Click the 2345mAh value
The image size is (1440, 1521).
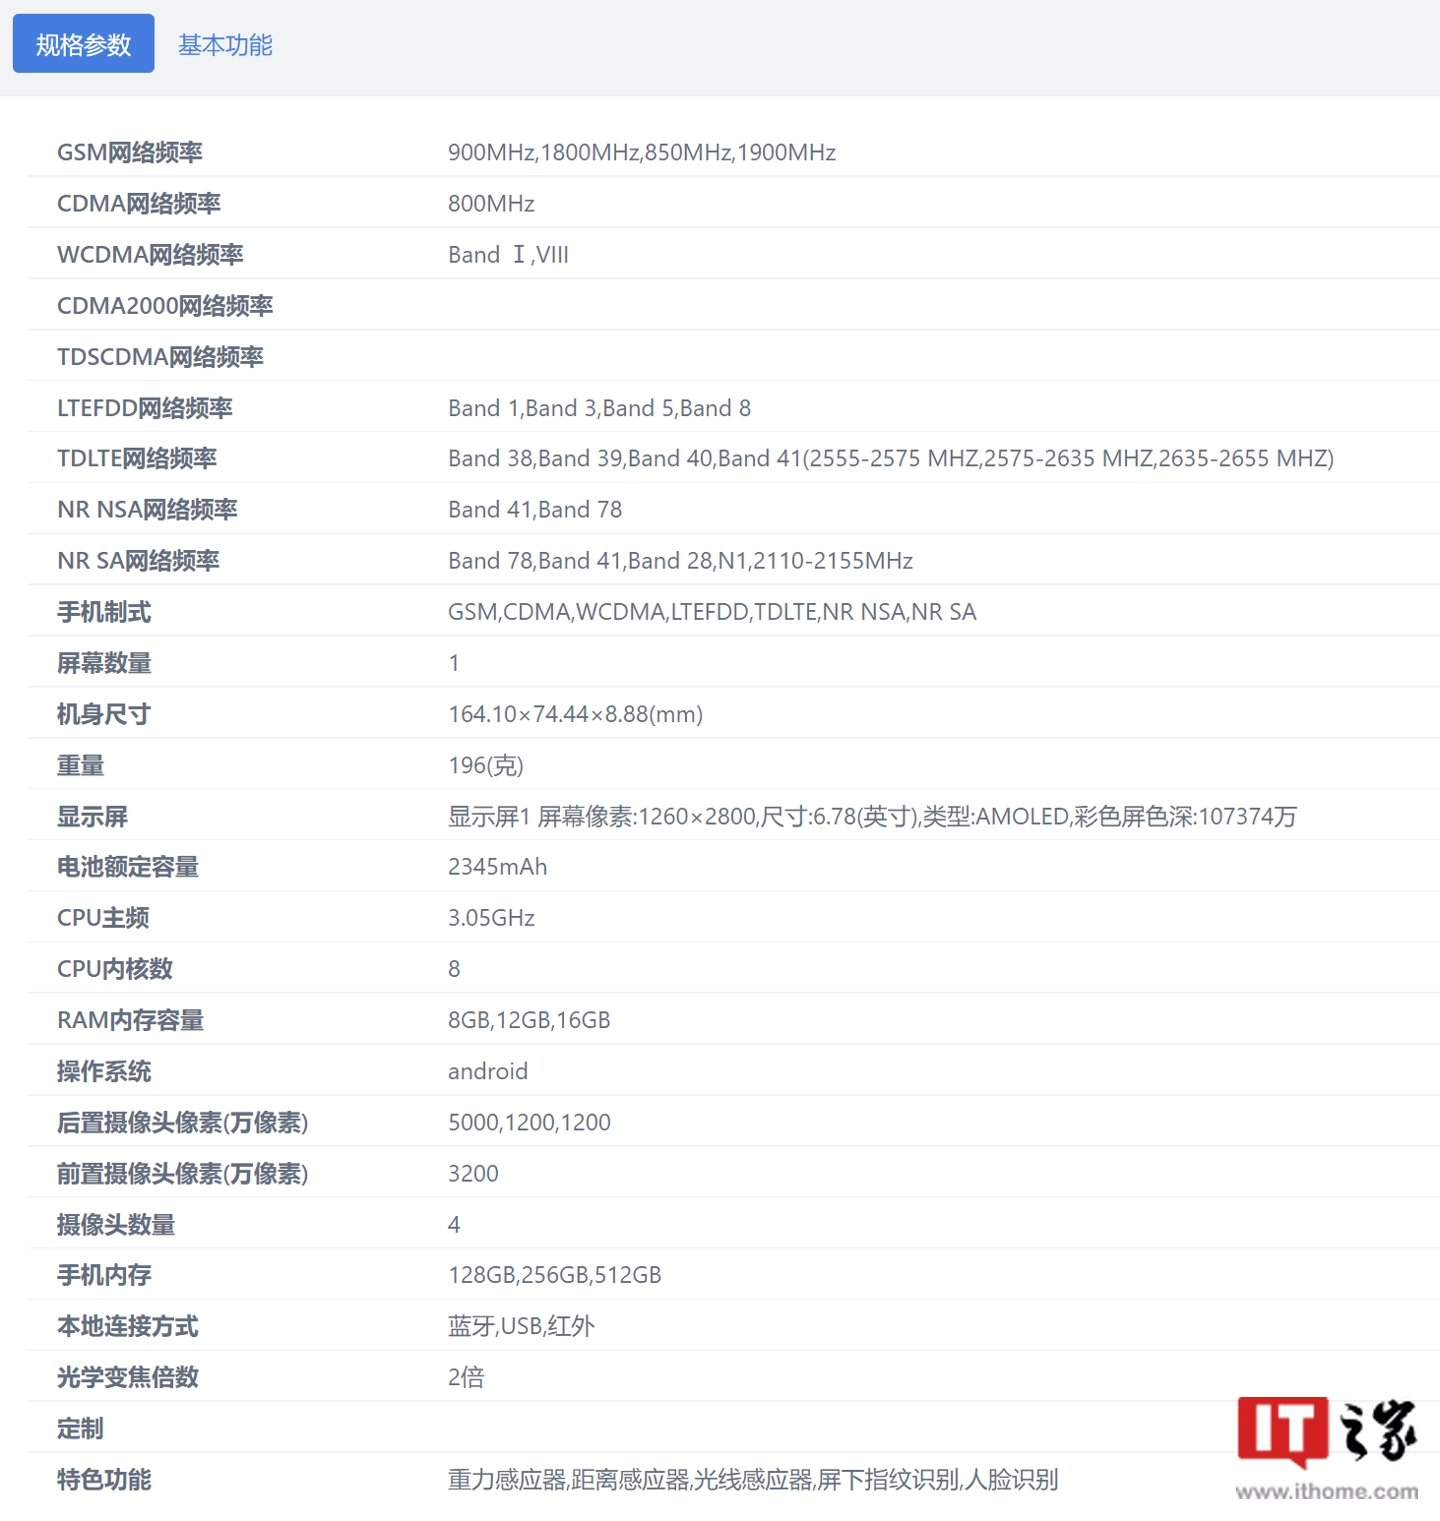coord(497,866)
